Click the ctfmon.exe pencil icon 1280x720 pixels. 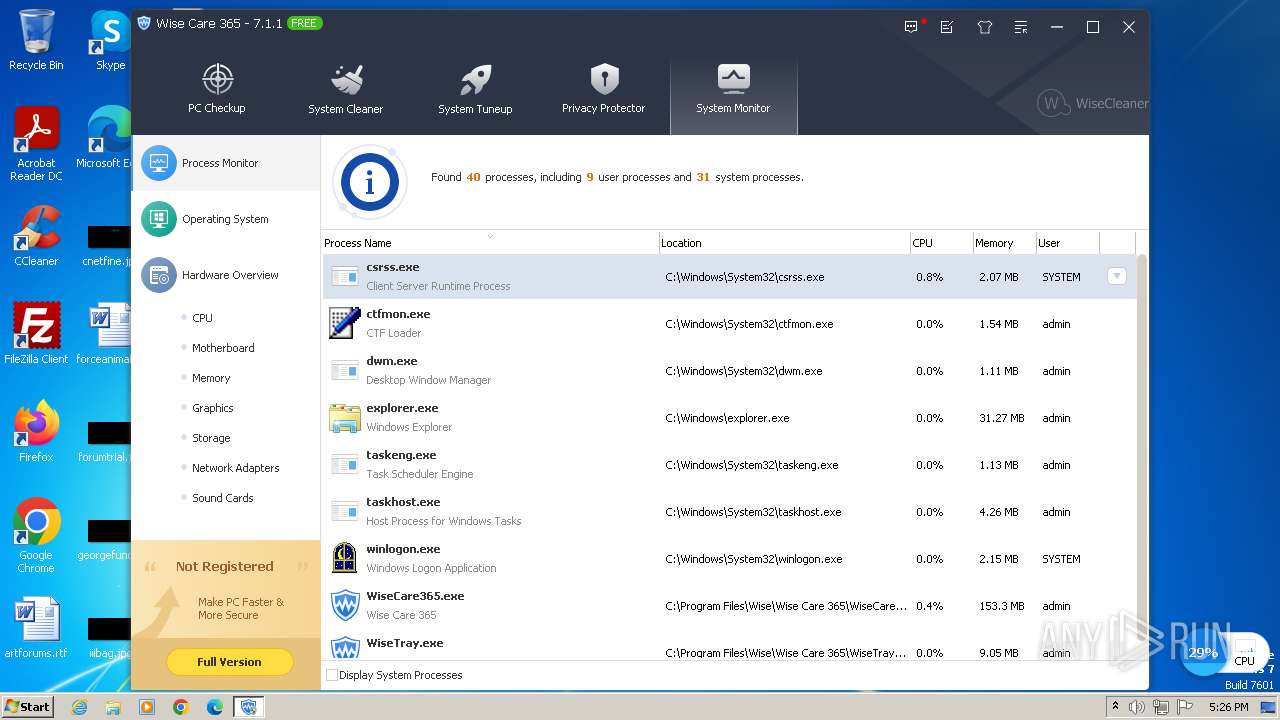(345, 323)
